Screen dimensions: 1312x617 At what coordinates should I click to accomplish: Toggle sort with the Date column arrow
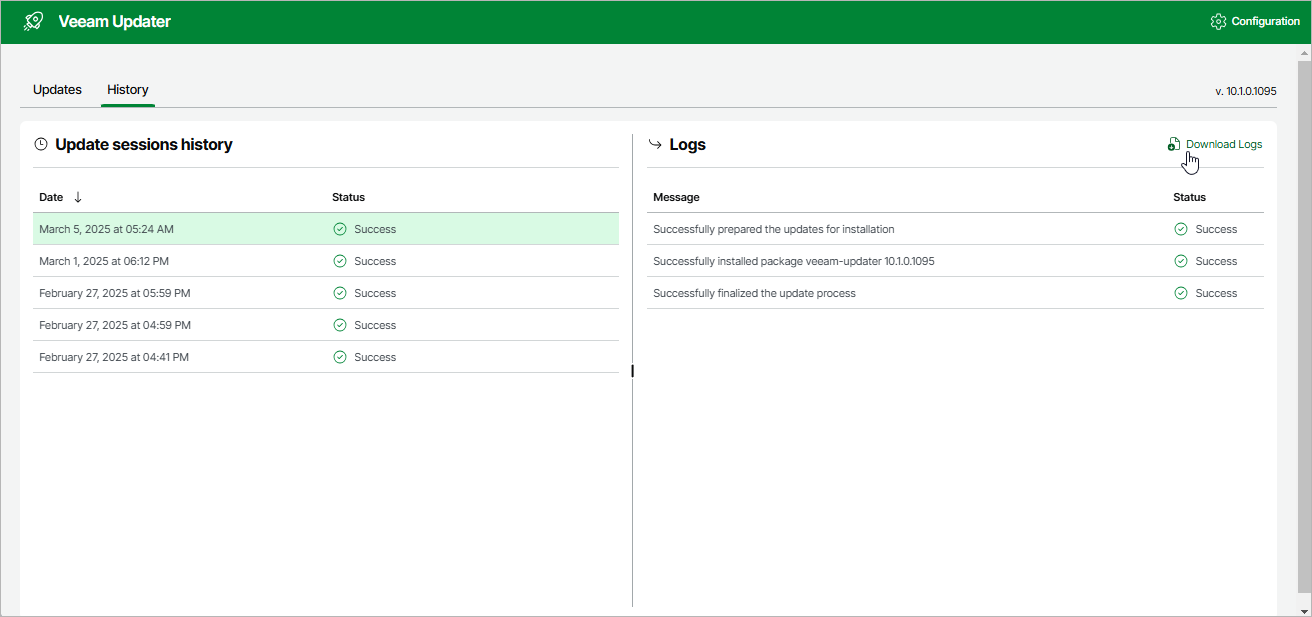[78, 197]
